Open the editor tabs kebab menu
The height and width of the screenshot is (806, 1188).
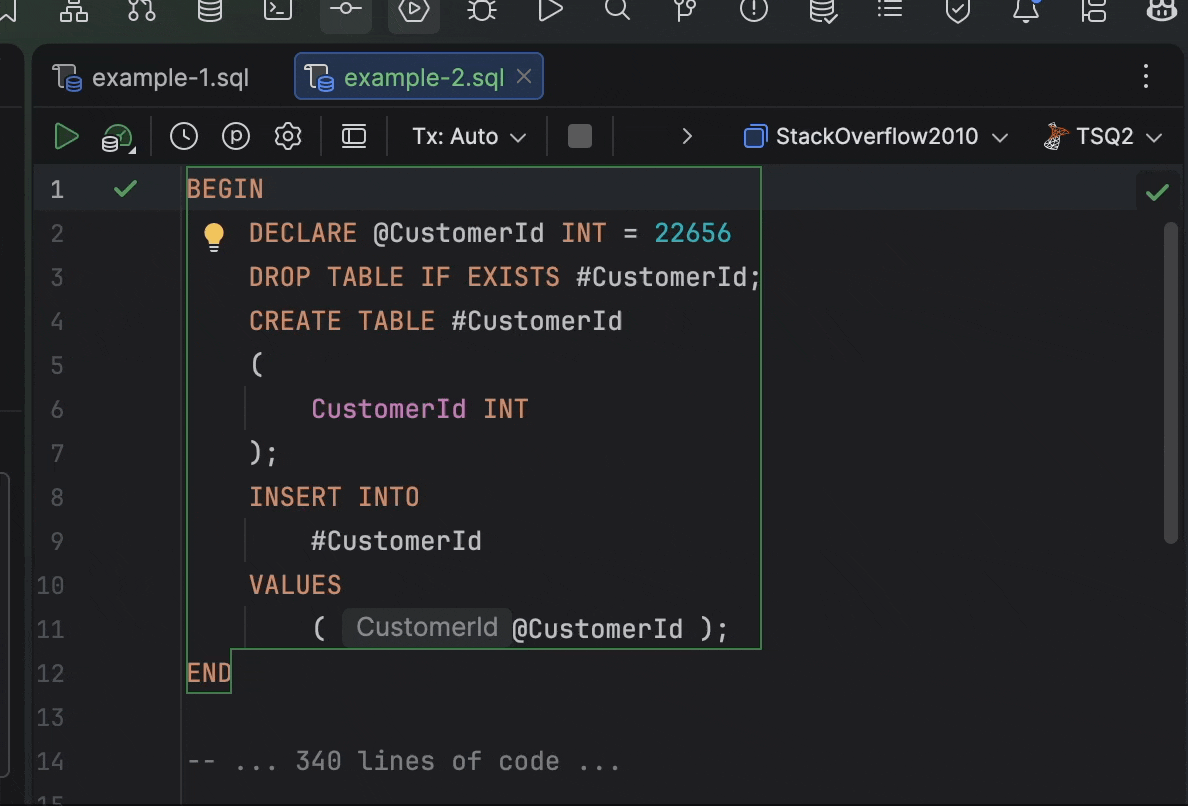click(x=1146, y=76)
